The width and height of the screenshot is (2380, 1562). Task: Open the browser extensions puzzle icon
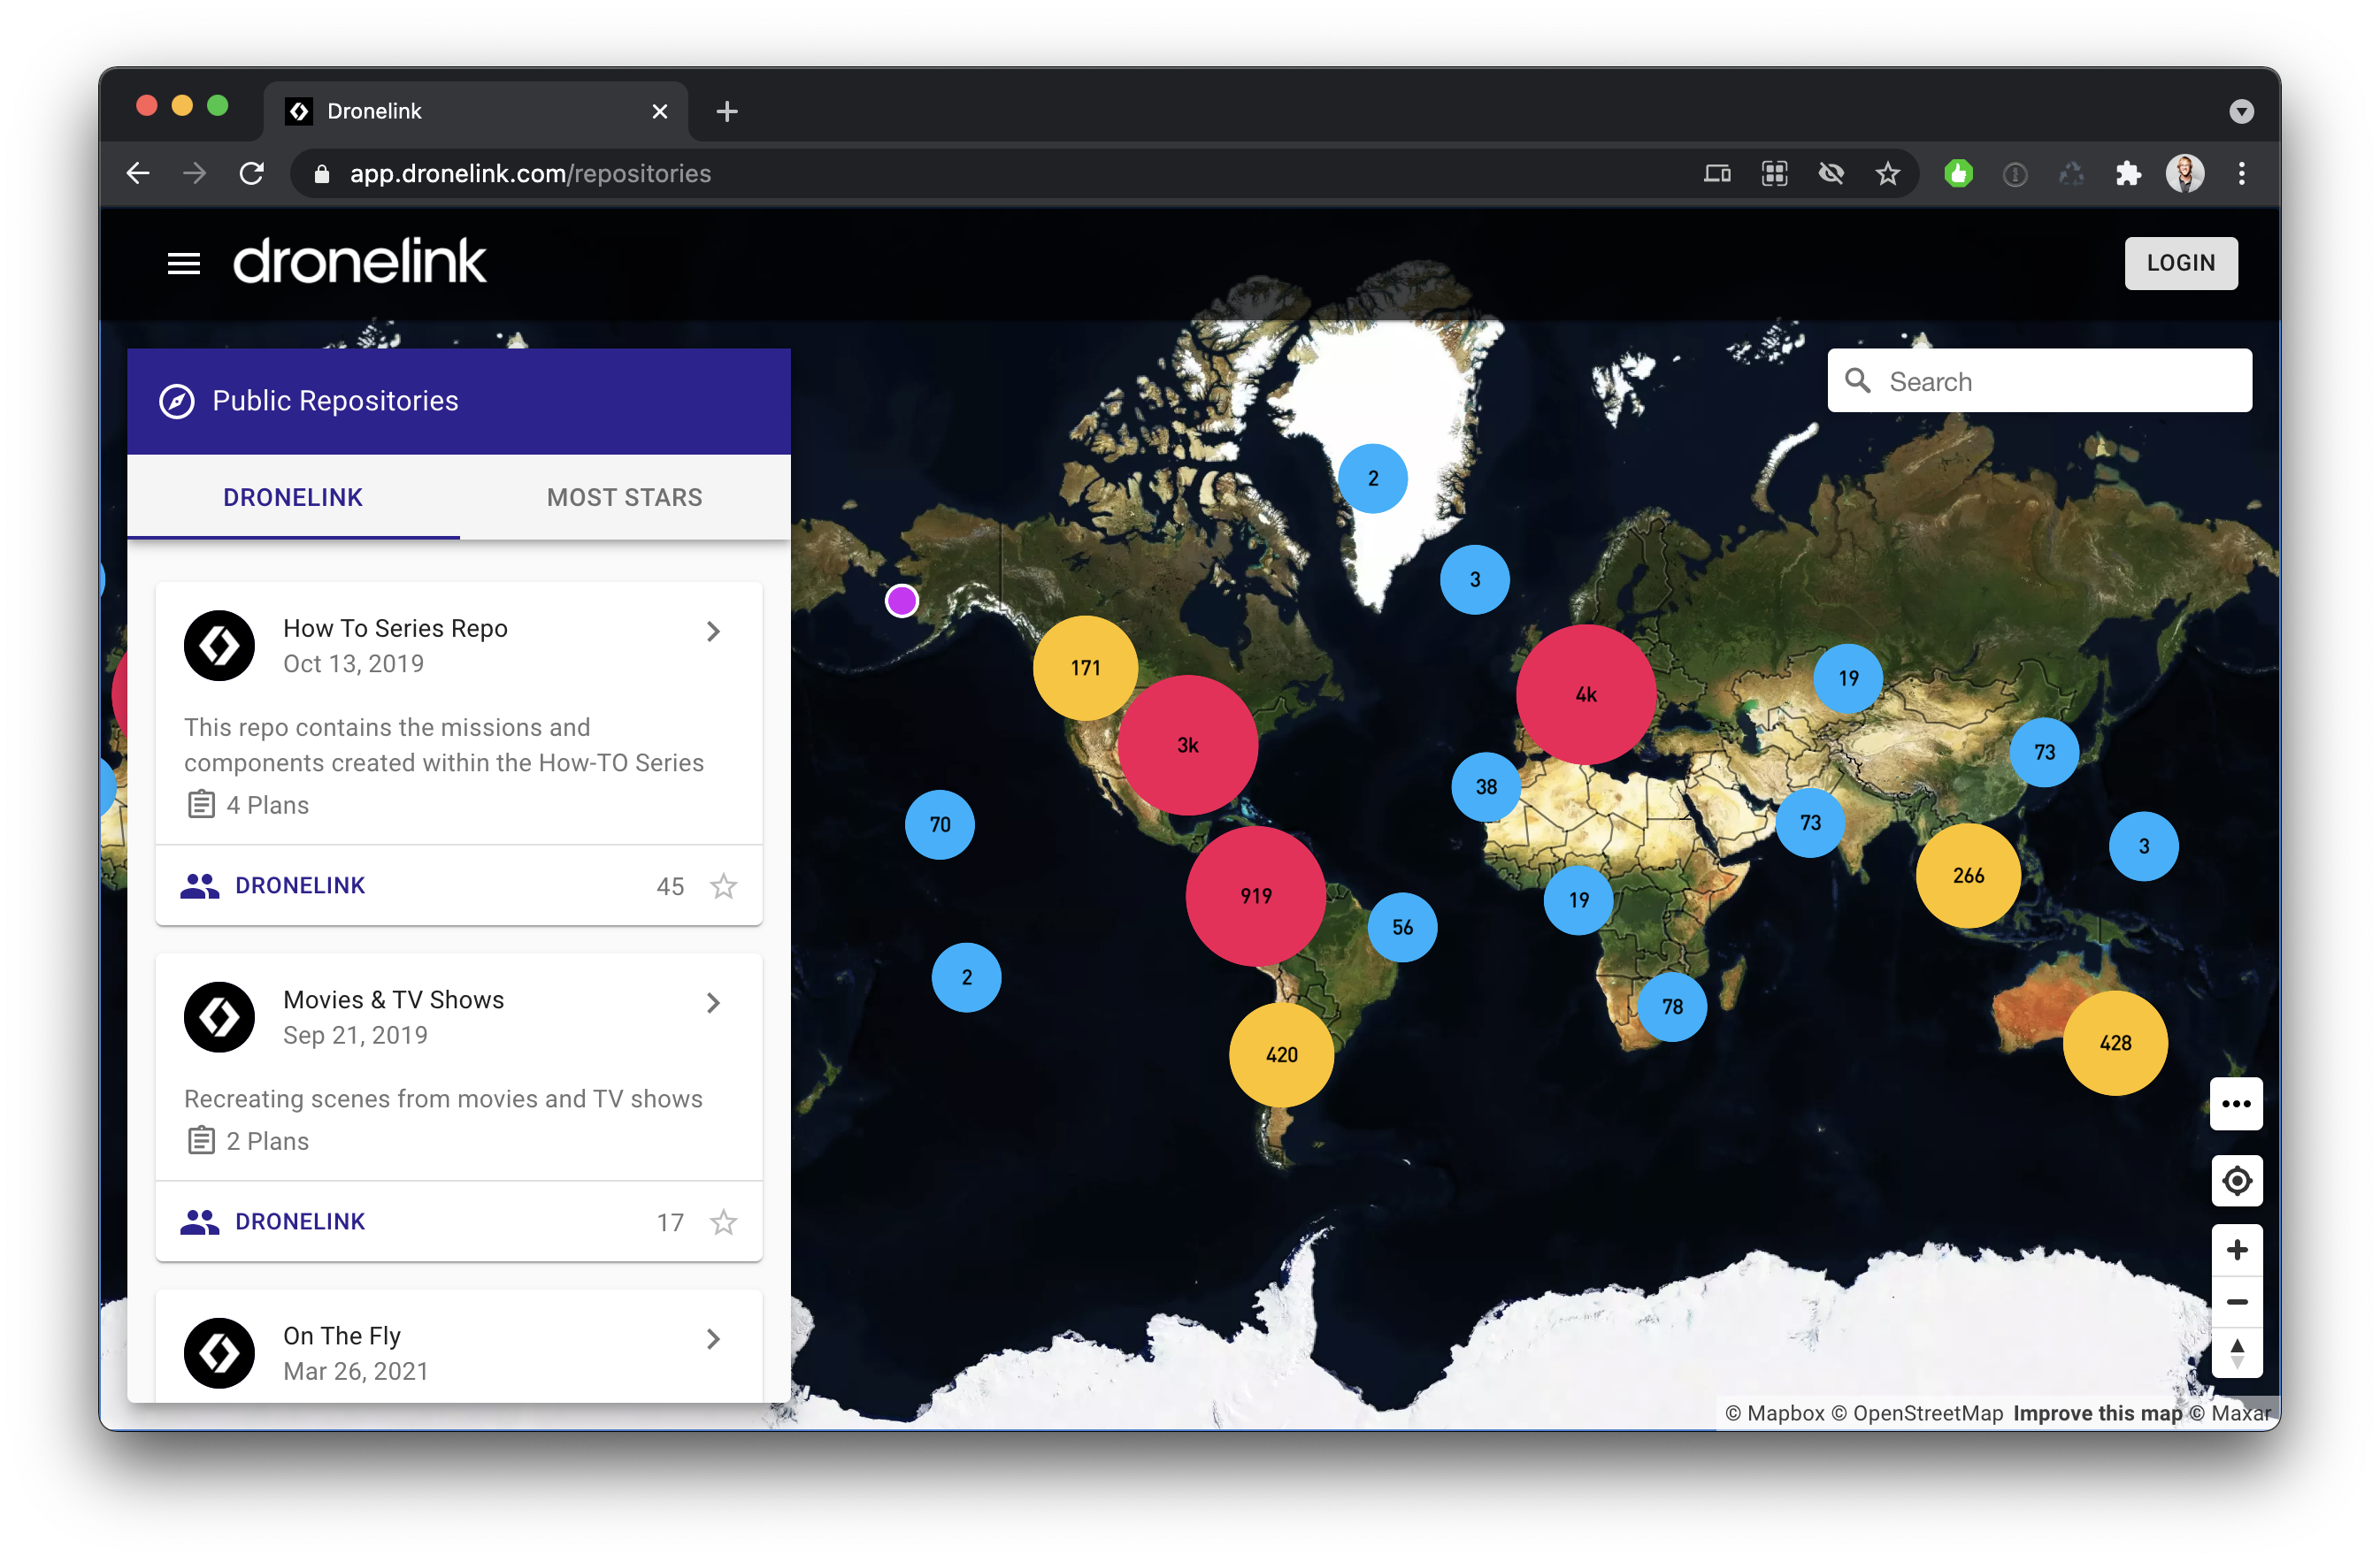(2128, 173)
